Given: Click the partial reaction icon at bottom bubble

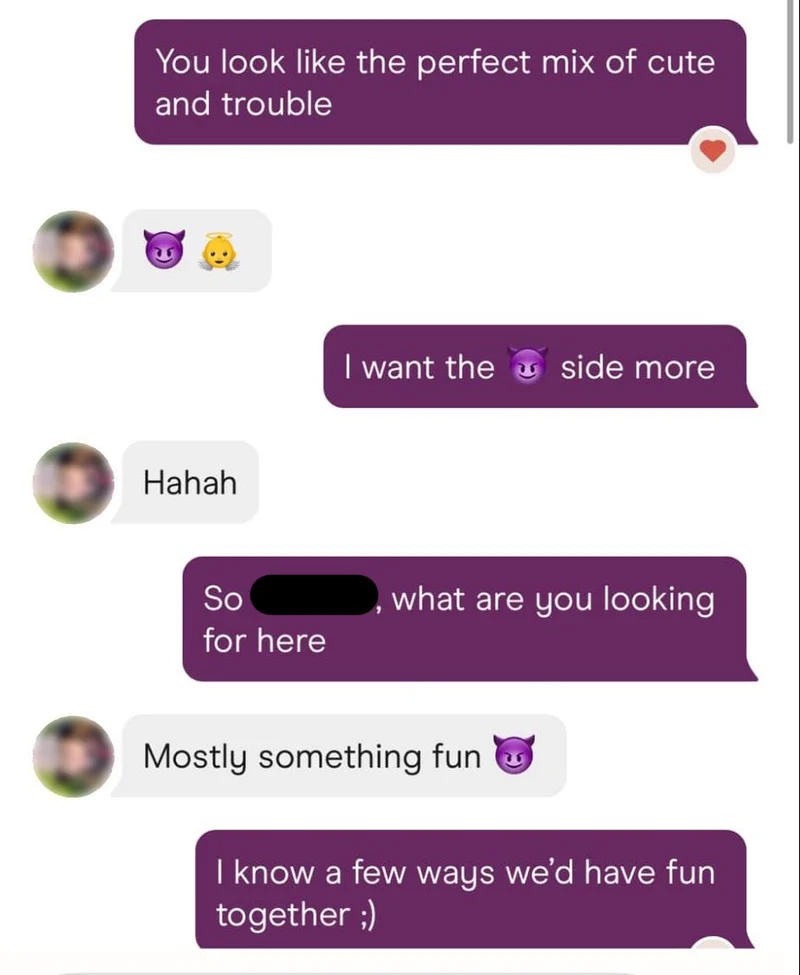Looking at the screenshot, I should point(713,941).
